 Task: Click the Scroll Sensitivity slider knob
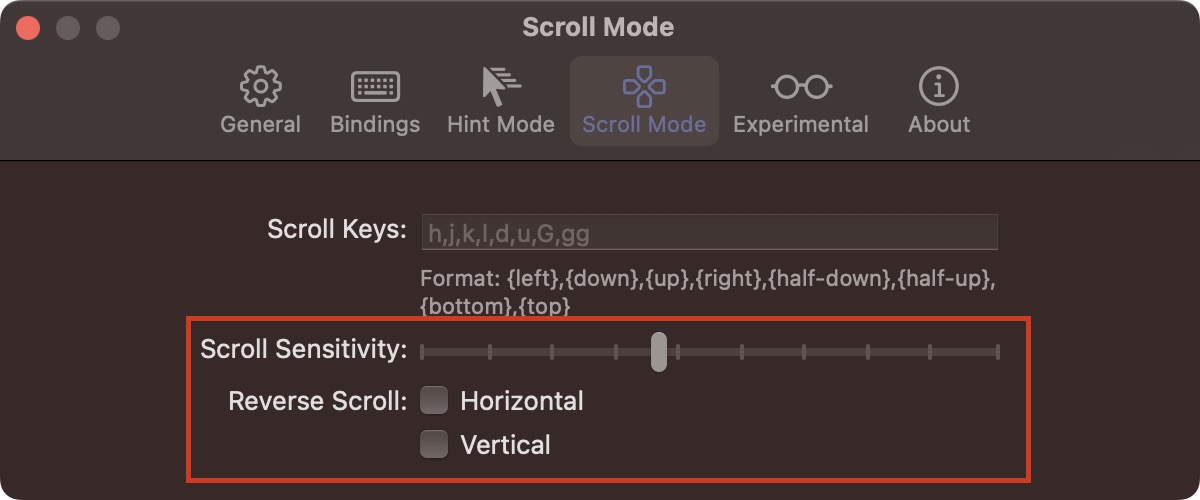[658, 352]
